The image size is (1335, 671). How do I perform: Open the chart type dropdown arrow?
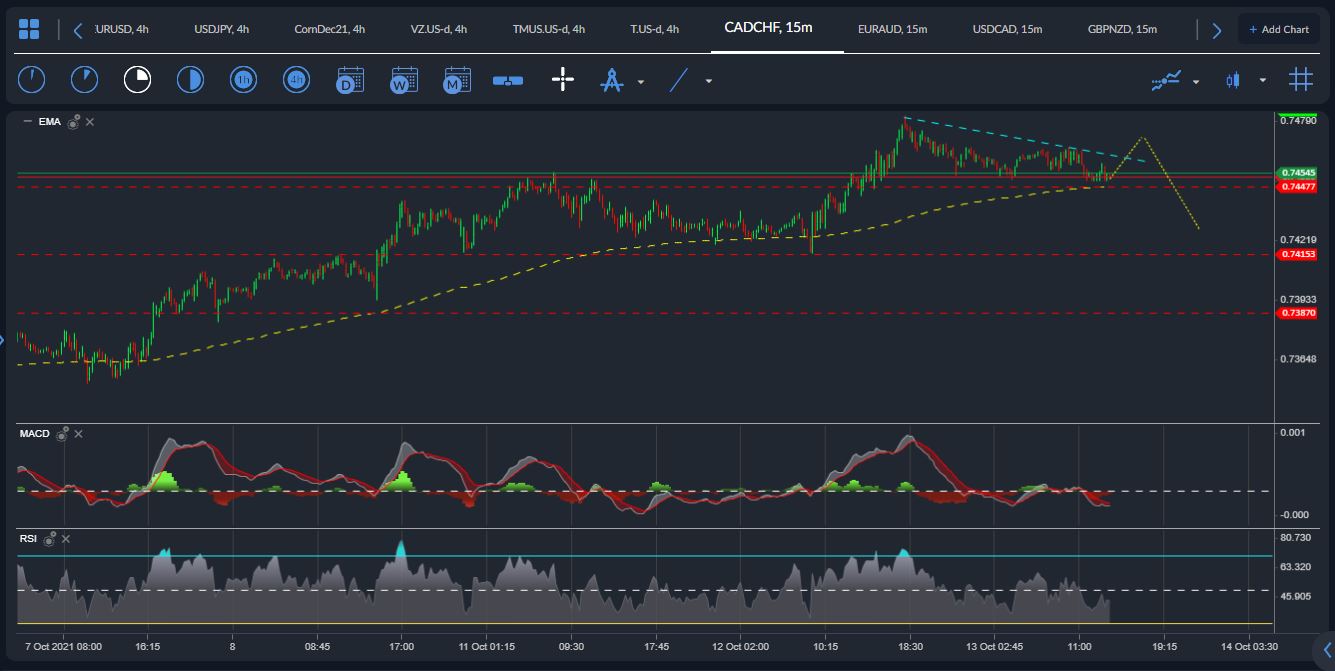(x=1262, y=81)
